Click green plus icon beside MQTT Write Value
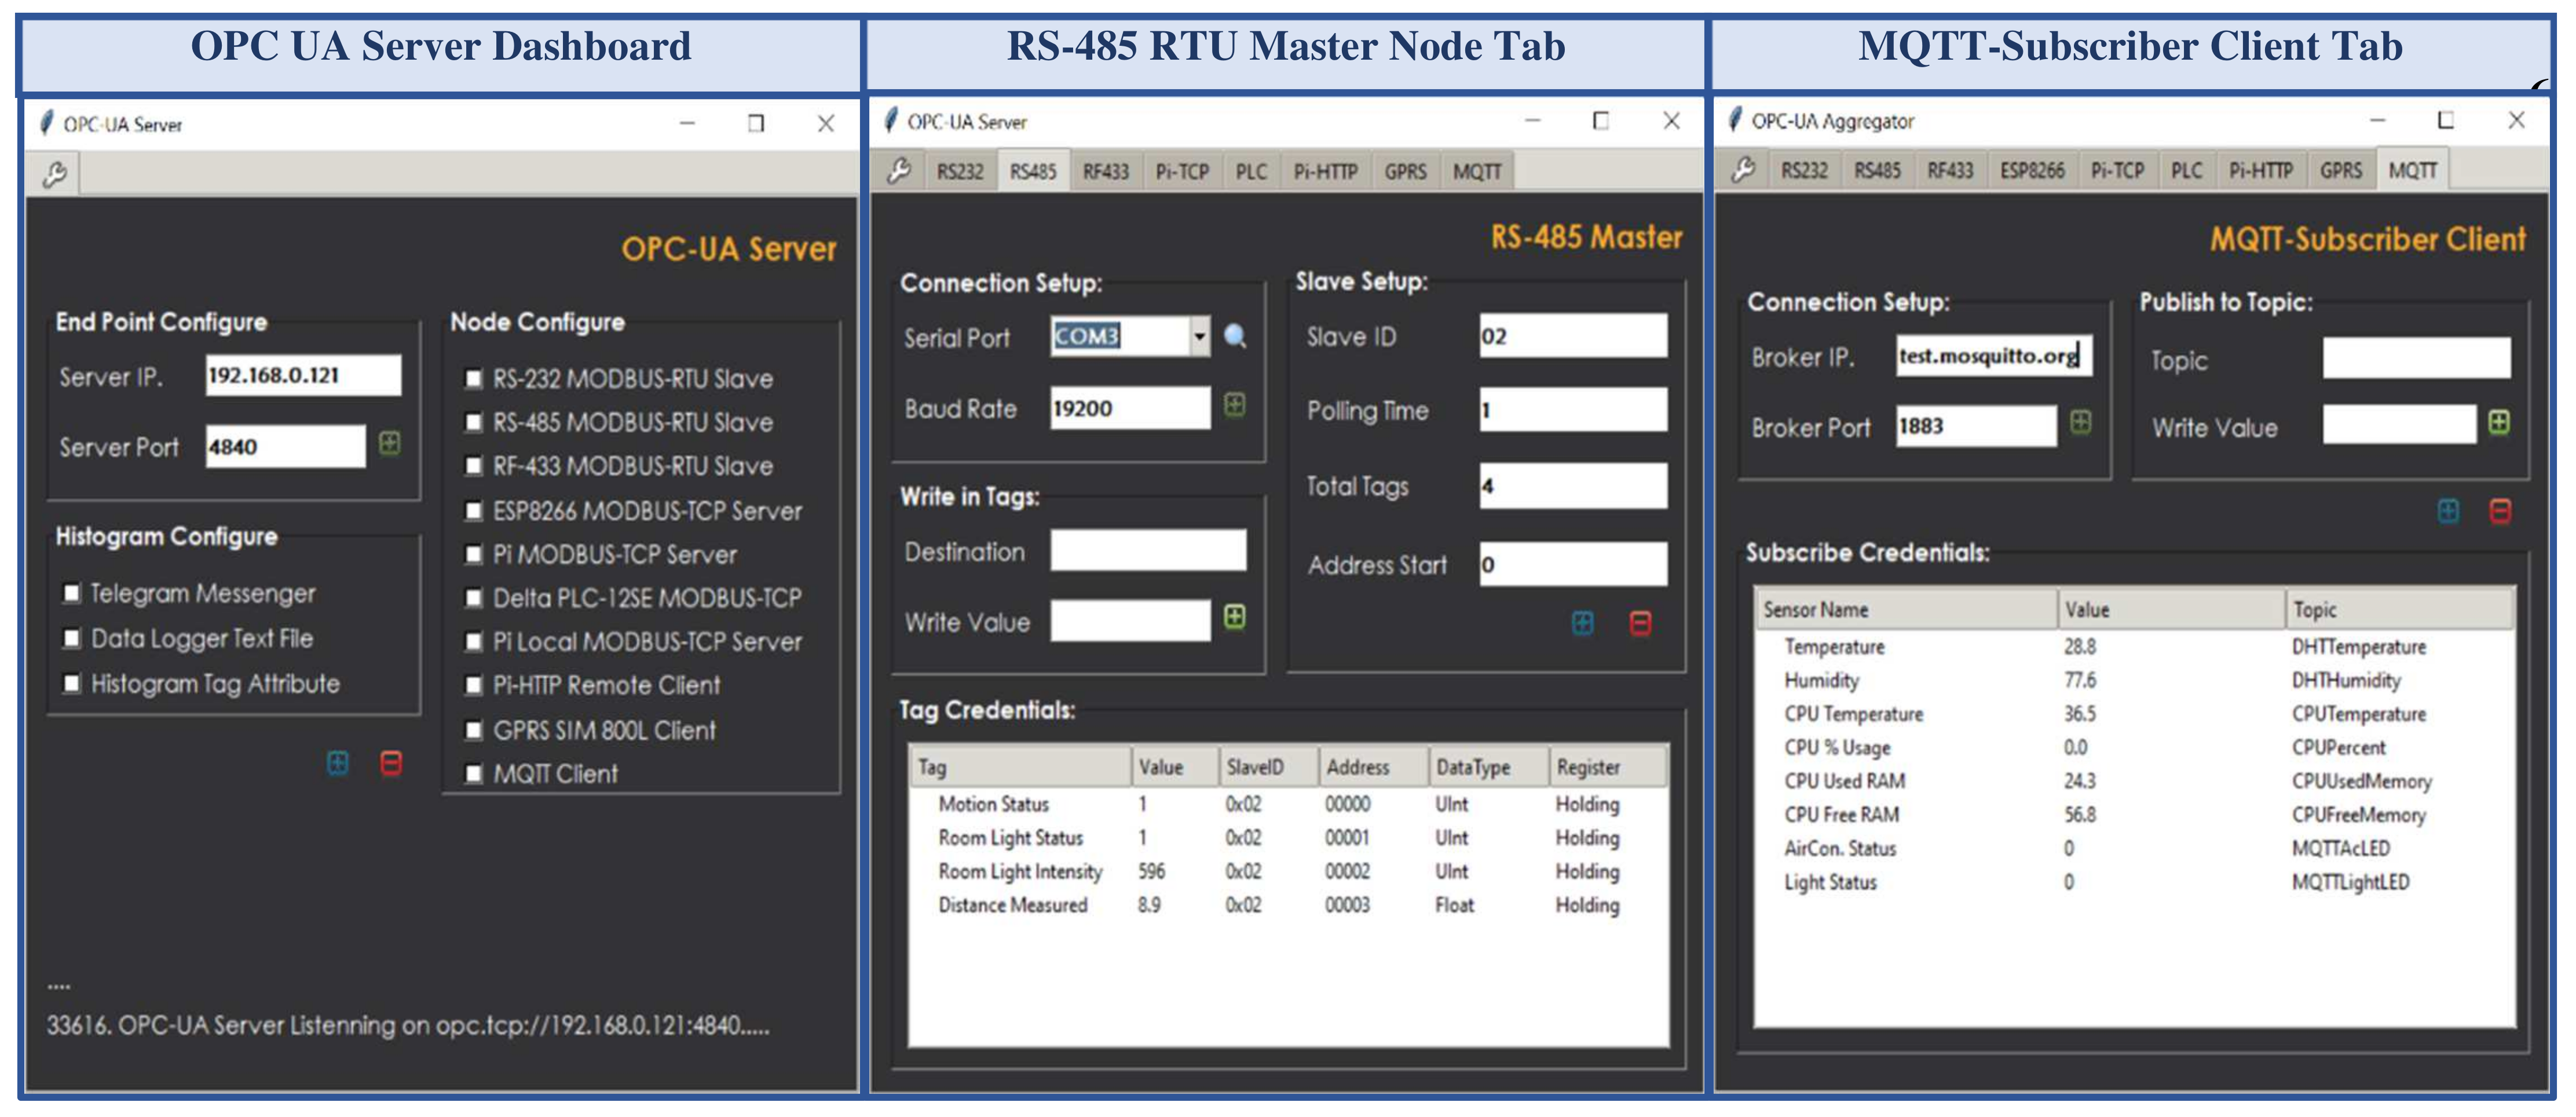This screenshot has height=1117, width=2576. click(x=2499, y=423)
